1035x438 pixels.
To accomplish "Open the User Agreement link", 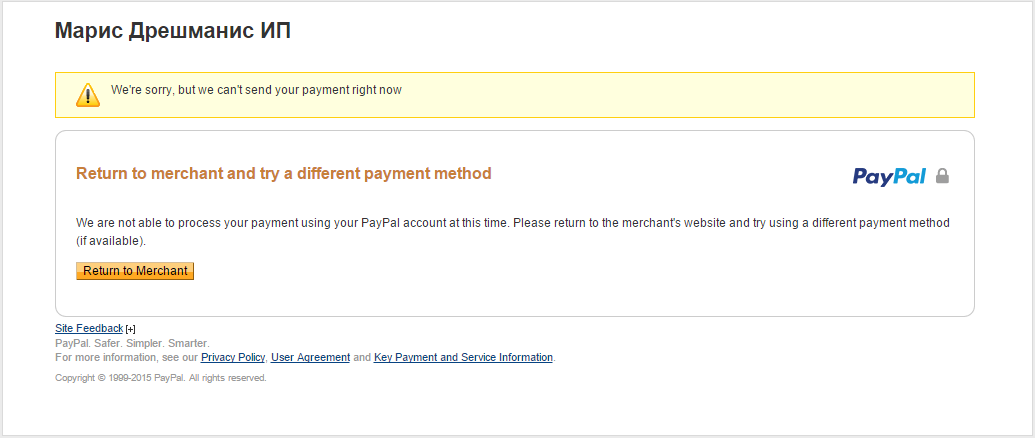I will point(310,358).
